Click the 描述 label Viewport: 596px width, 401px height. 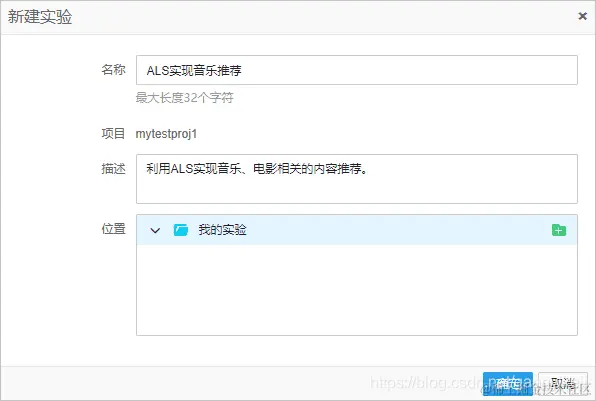pos(113,168)
